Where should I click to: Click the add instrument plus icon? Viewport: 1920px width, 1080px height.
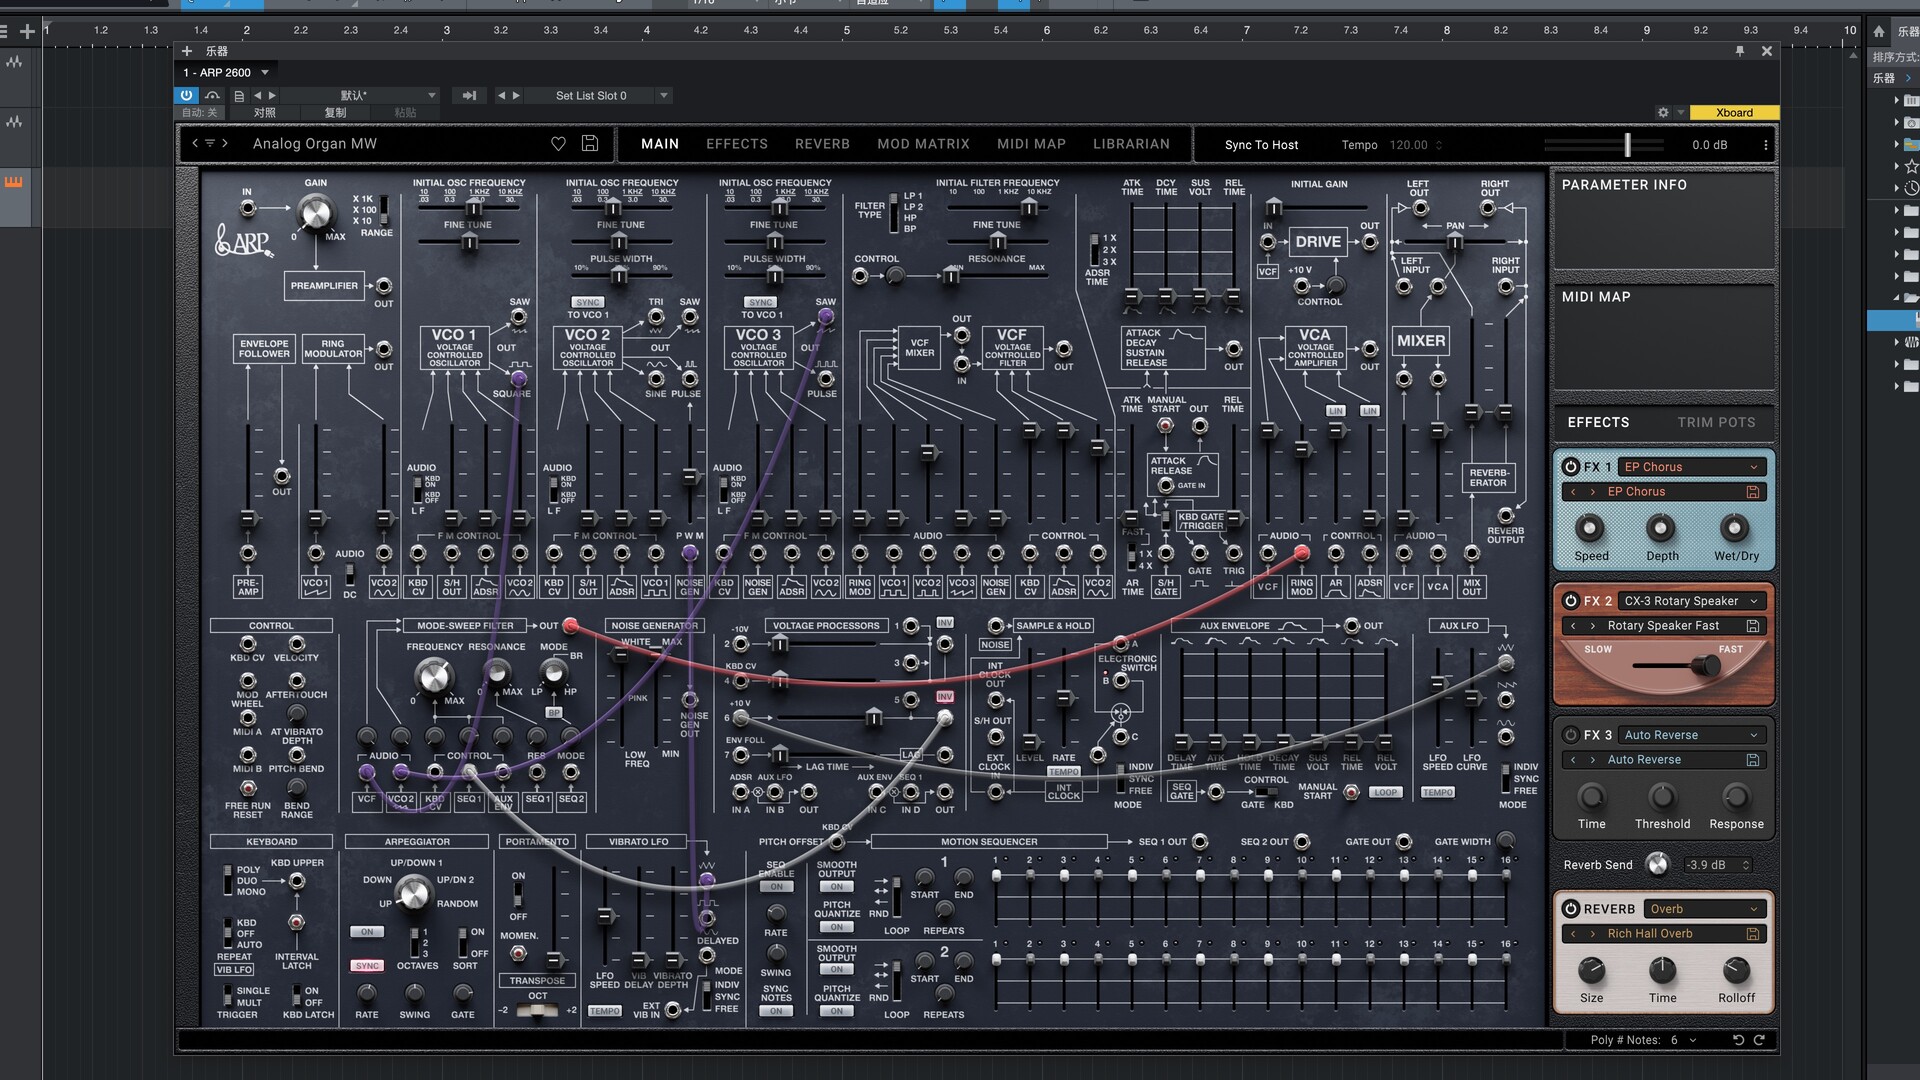(186, 51)
